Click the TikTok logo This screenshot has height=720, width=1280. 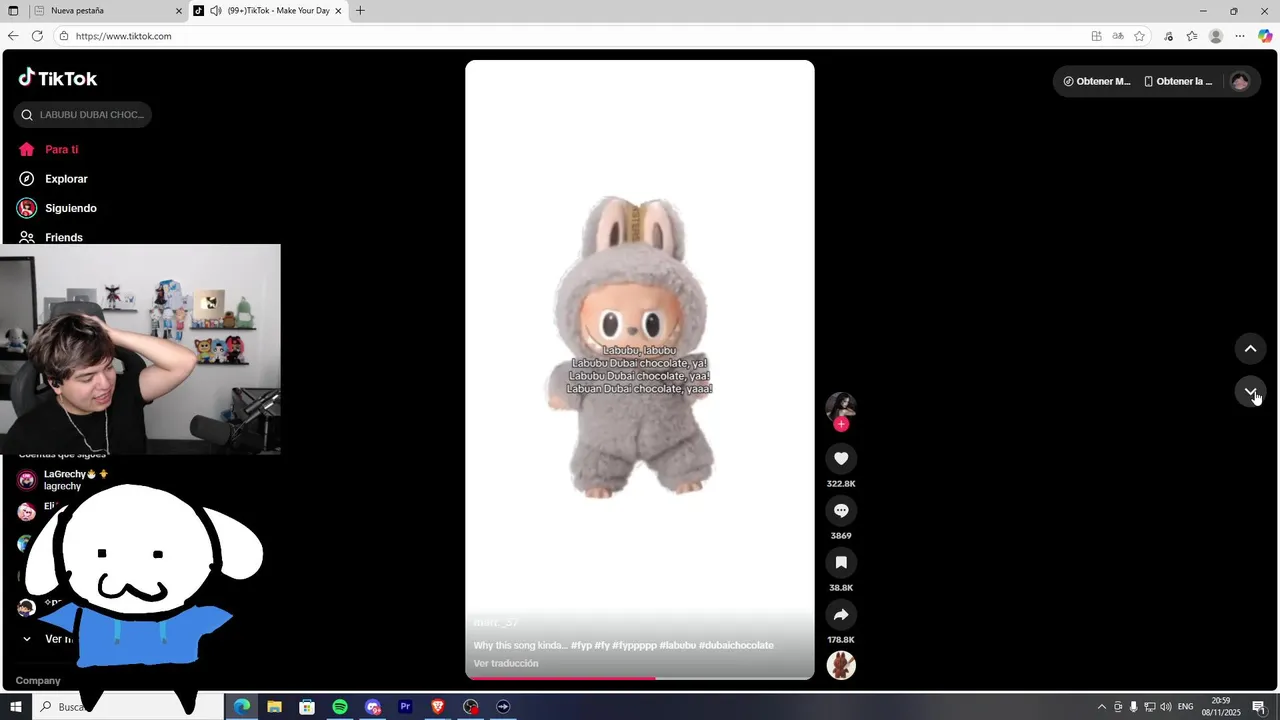point(58,78)
